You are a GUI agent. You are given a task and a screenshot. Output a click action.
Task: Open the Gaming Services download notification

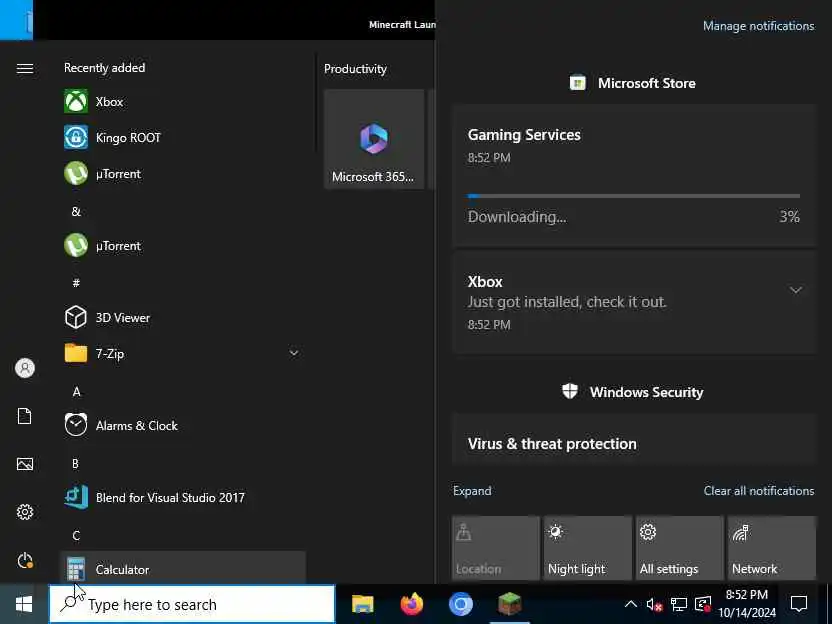pos(634,176)
